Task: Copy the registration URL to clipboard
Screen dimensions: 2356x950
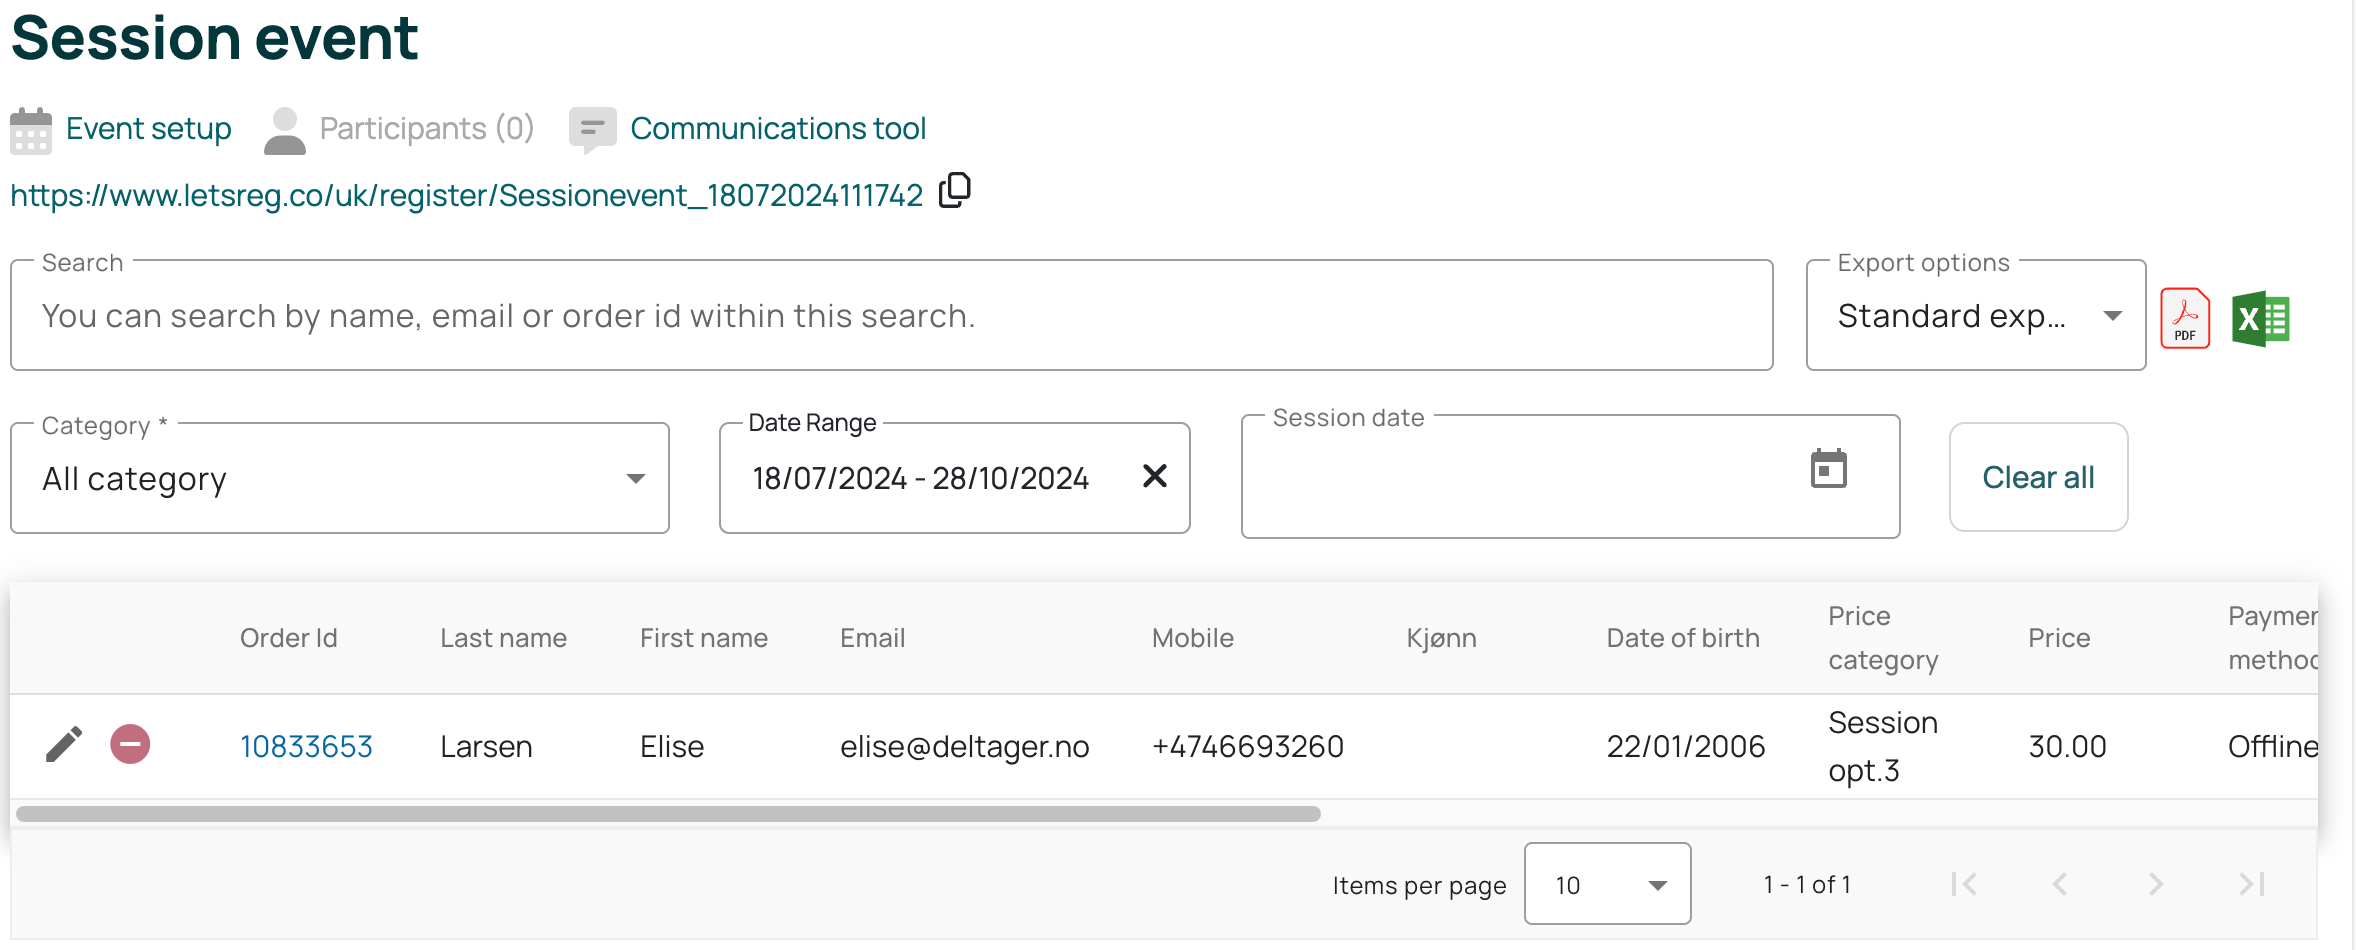Action: 955,190
